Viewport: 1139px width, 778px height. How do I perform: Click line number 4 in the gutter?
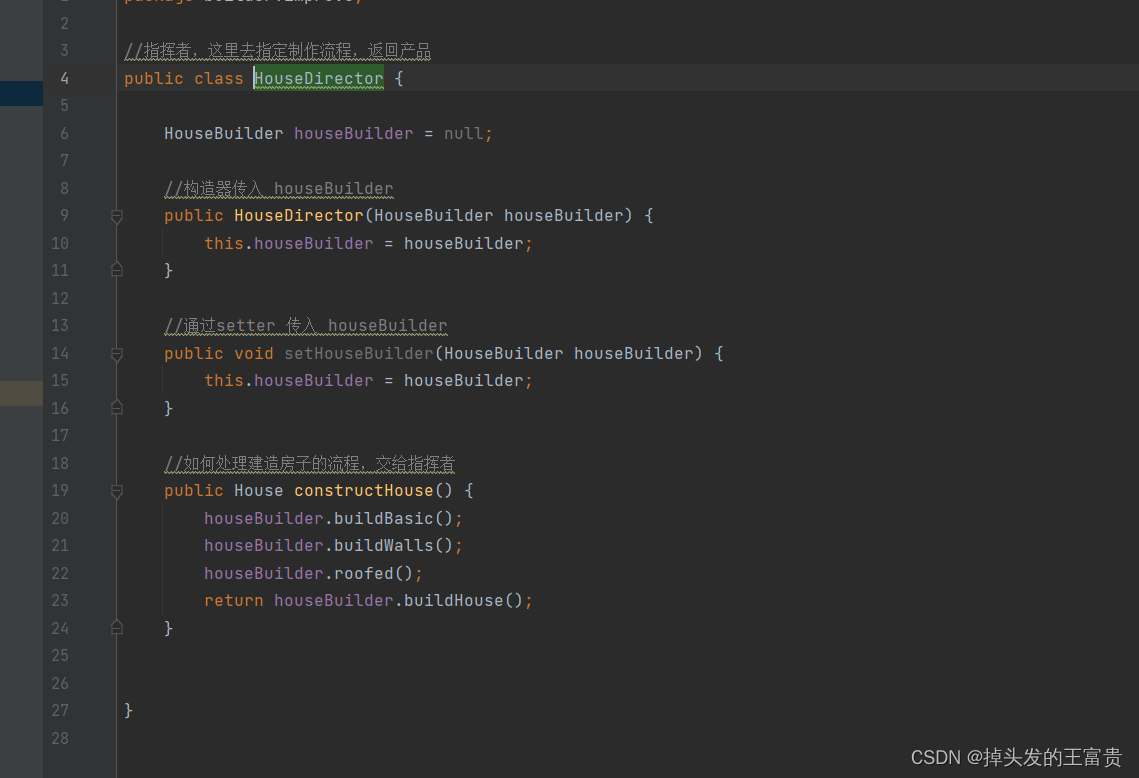pos(64,78)
